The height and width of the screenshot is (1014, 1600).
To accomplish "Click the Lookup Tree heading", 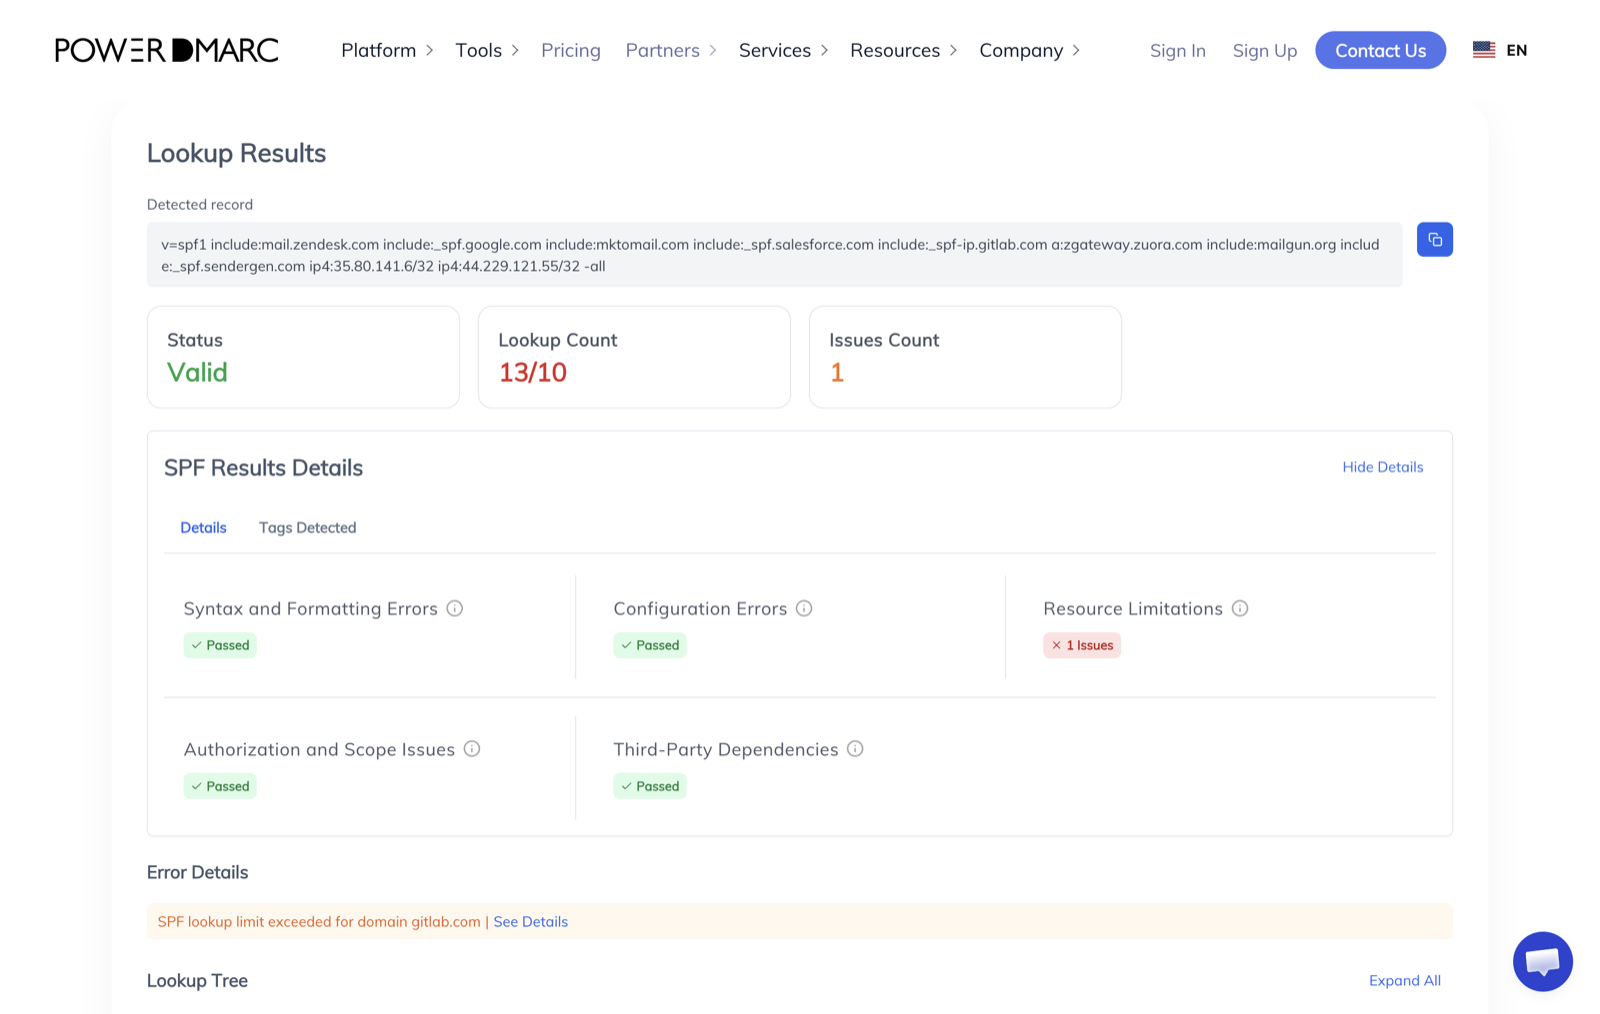I will tap(197, 980).
